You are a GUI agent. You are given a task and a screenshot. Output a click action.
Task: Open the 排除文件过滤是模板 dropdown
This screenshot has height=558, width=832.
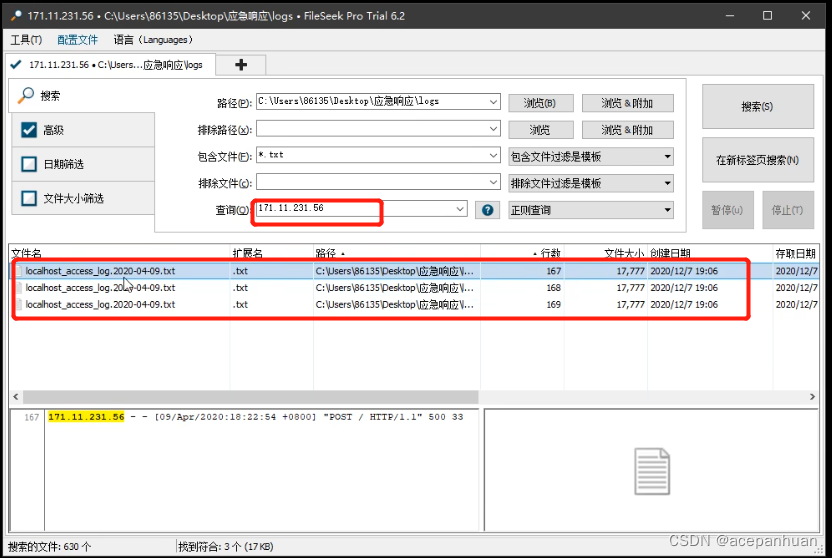coord(591,184)
